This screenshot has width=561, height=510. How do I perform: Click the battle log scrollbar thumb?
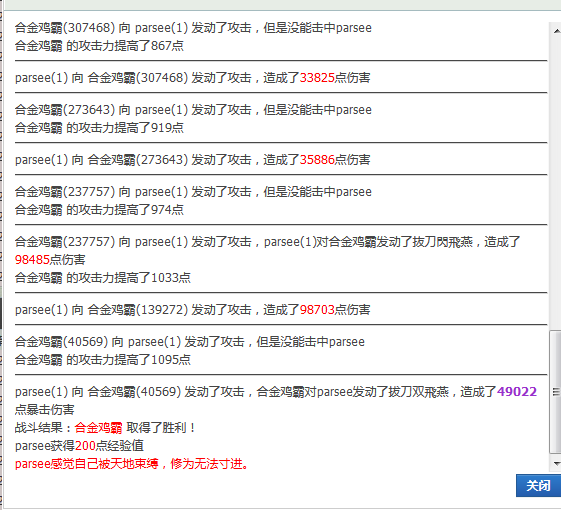tap(556, 392)
